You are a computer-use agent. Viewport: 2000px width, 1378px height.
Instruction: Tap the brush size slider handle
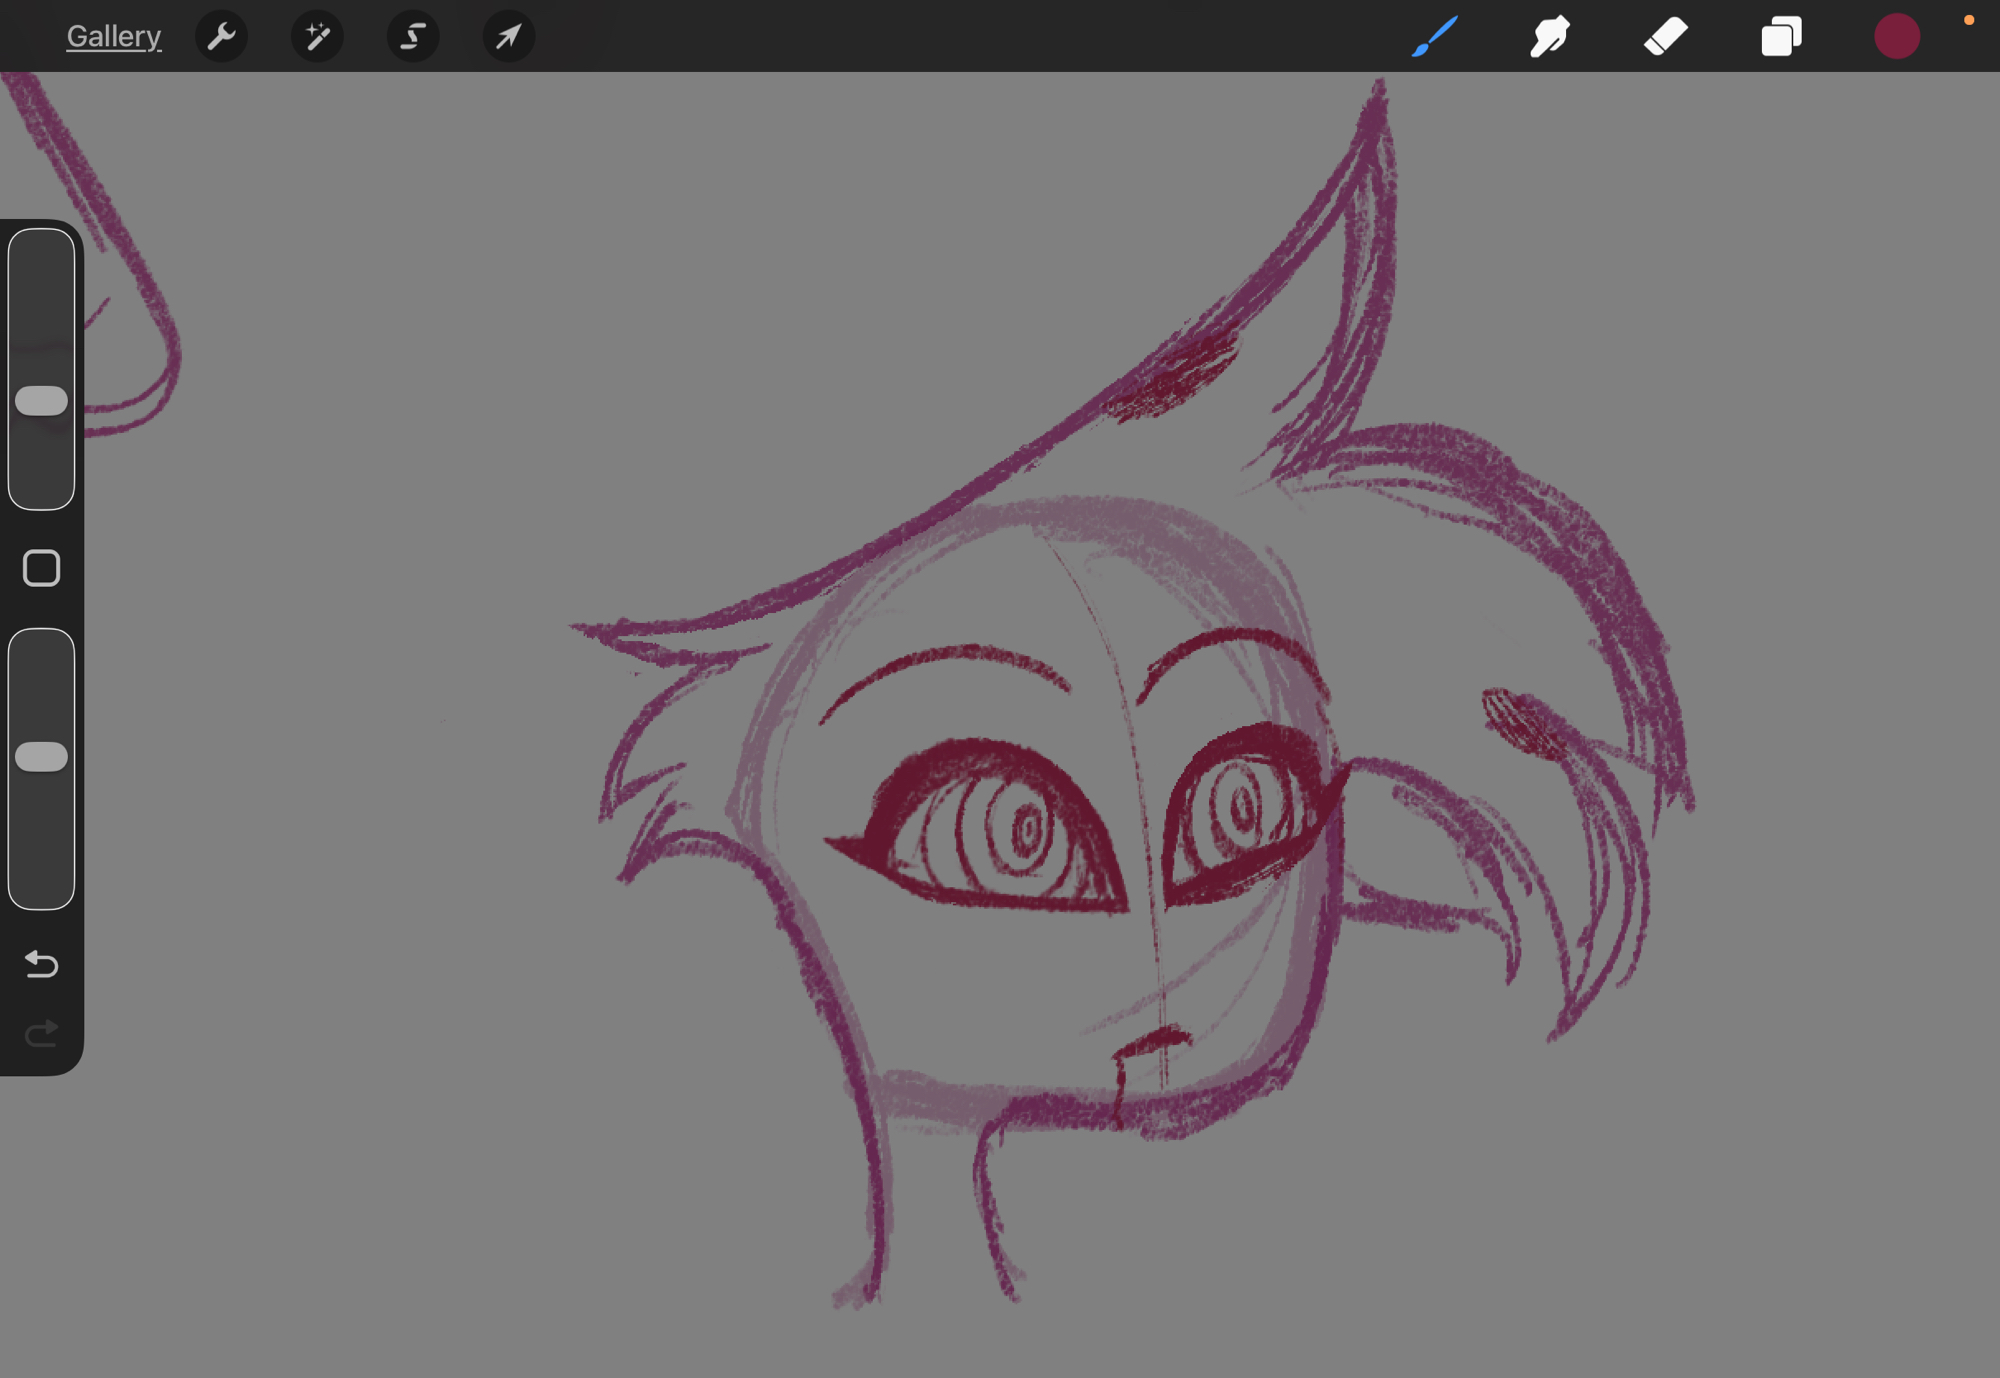click(41, 401)
